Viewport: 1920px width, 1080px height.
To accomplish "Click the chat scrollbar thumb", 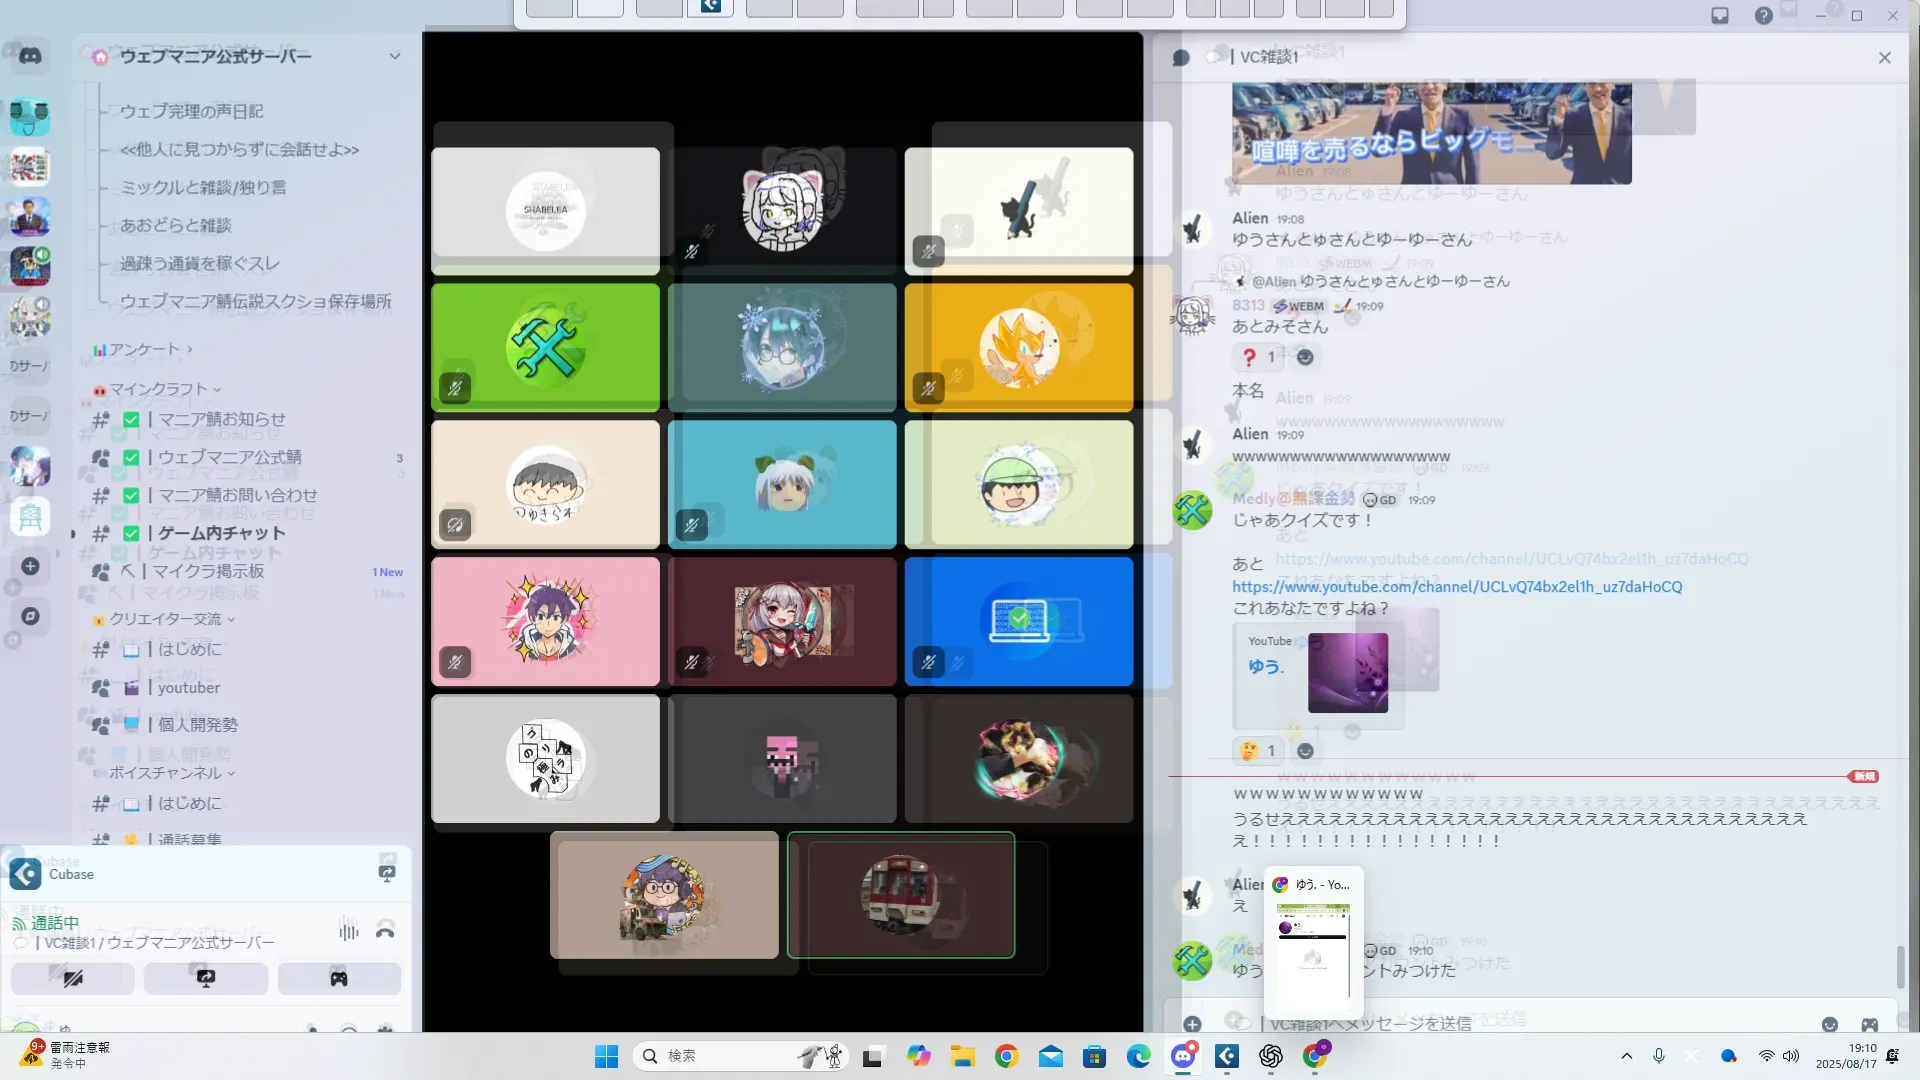I will (x=1900, y=966).
